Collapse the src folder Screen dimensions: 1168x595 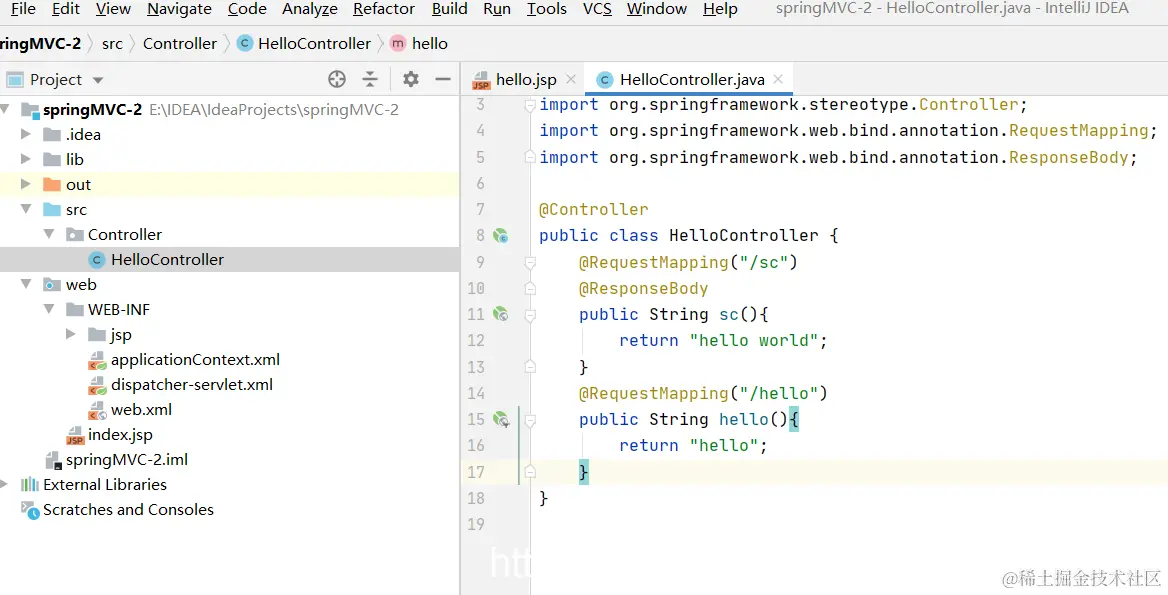pyautogui.click(x=26, y=209)
